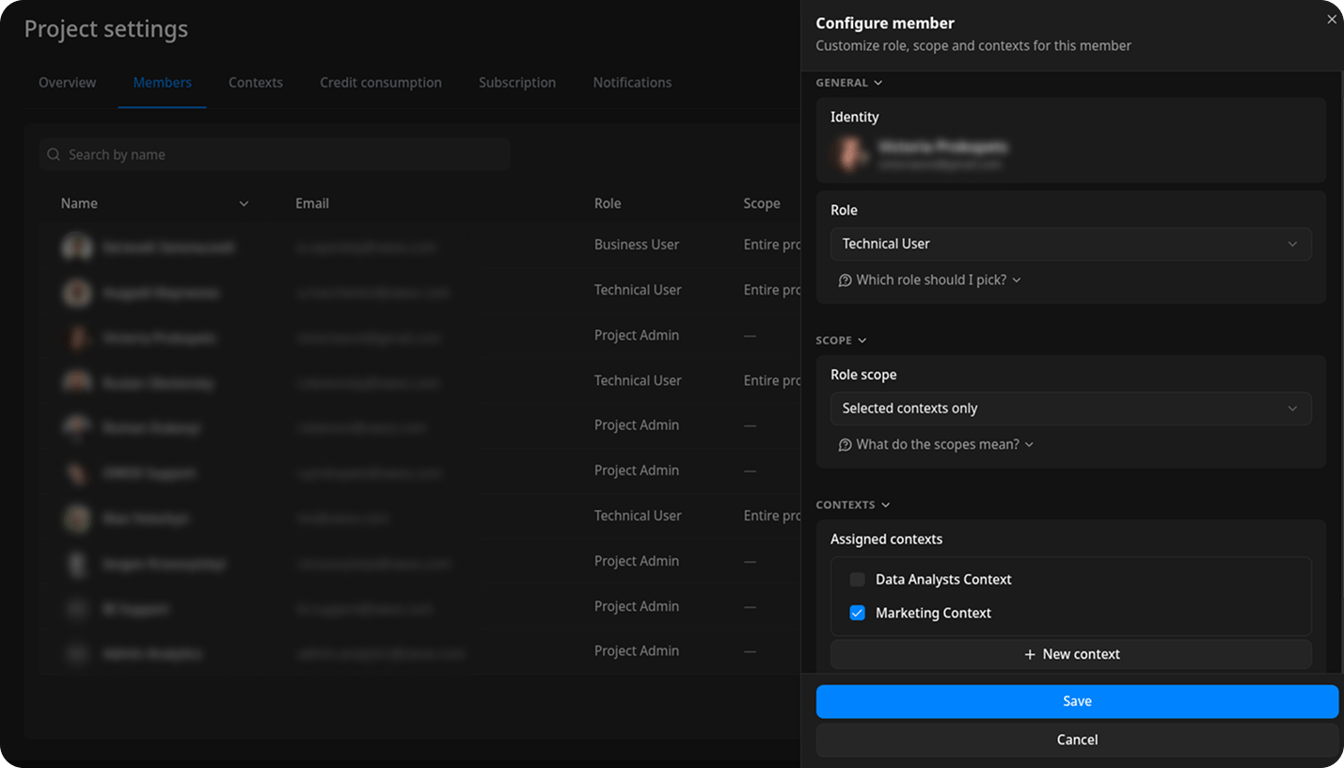Image resolution: width=1344 pixels, height=768 pixels.
Task: Select the Members tab
Action: [x=162, y=83]
